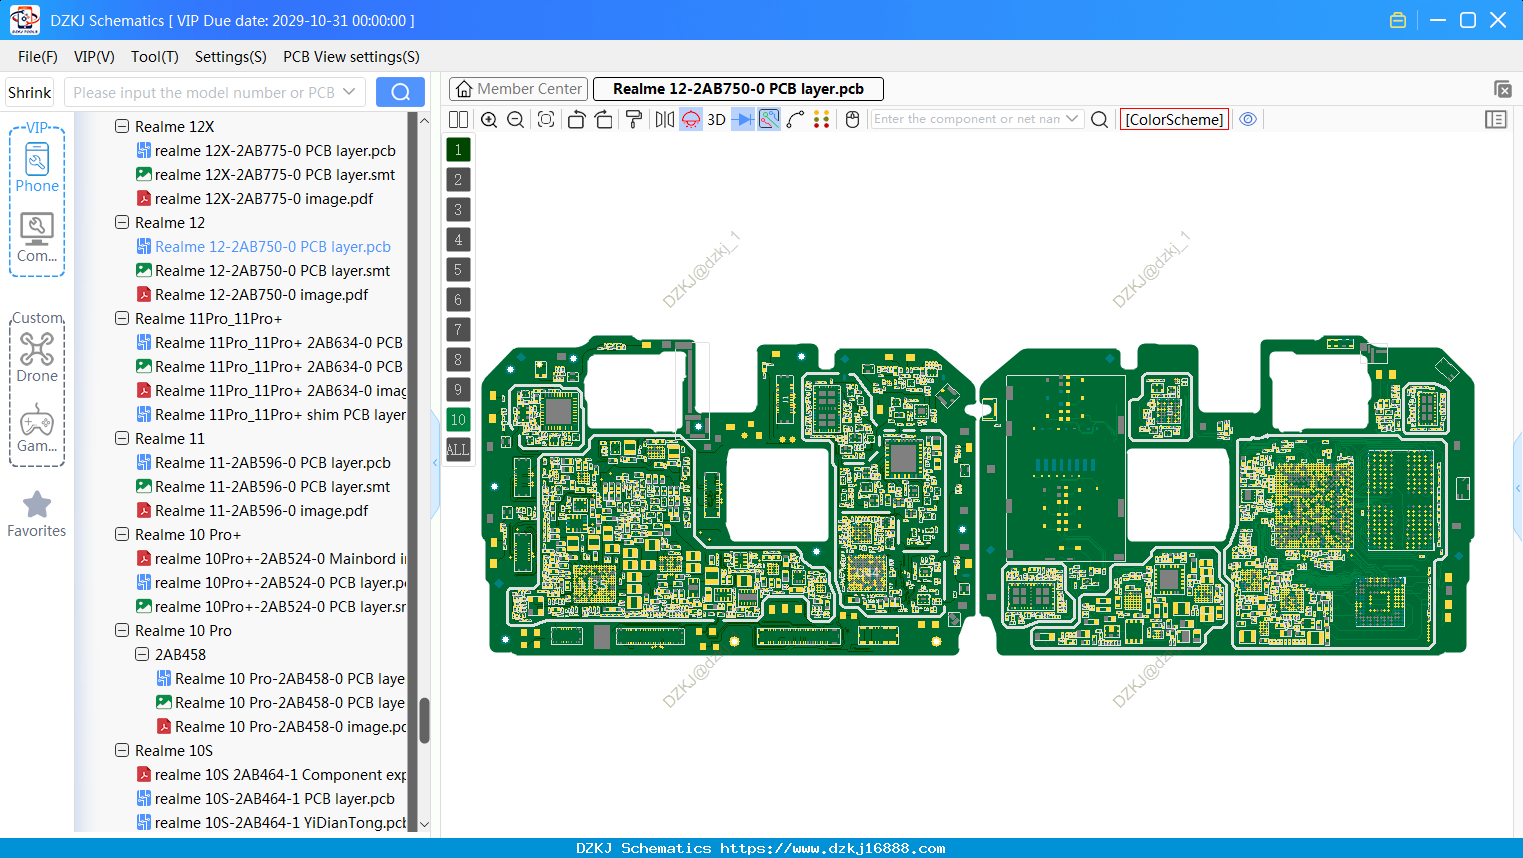
Task: Collapse the Realme 11 tree node
Action: [x=122, y=438]
